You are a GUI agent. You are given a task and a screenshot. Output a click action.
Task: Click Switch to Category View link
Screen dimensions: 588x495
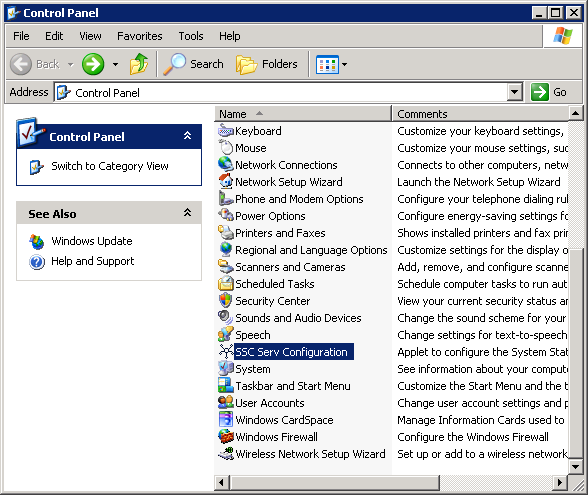[x=110, y=166]
